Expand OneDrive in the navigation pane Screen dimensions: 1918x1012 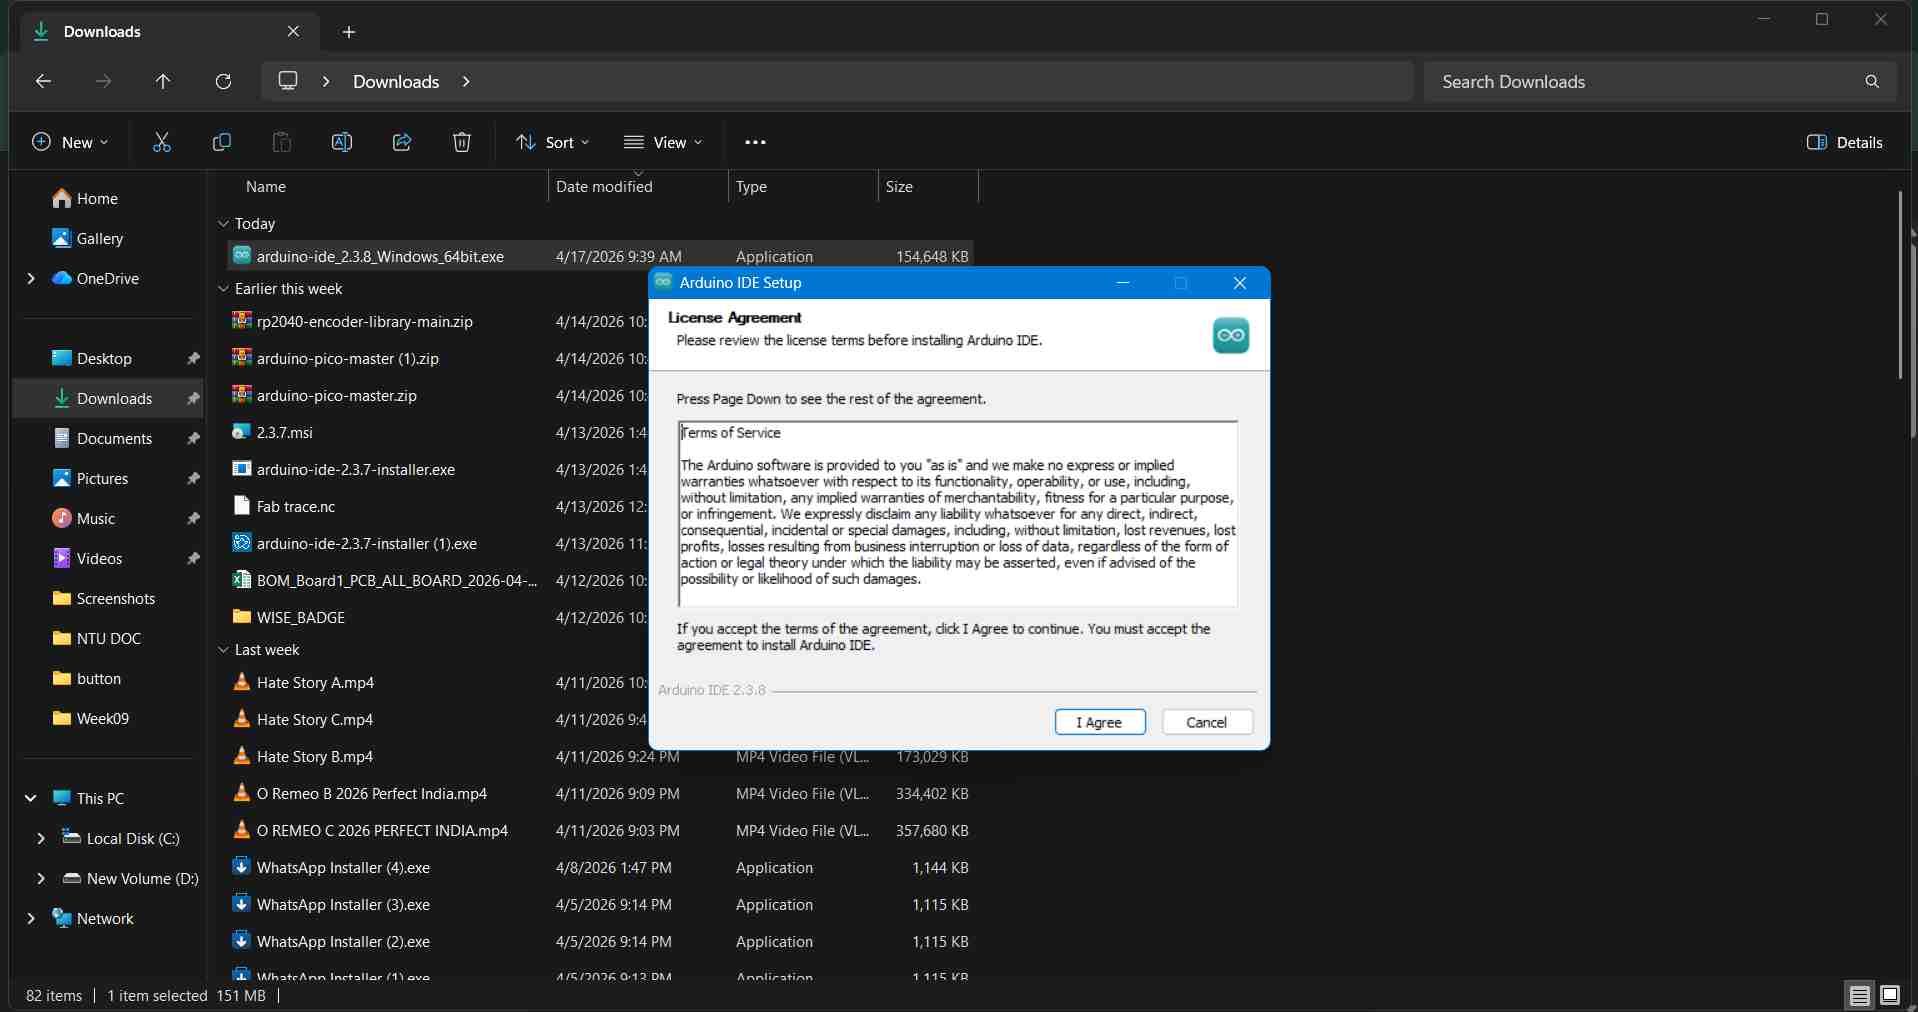(31, 278)
